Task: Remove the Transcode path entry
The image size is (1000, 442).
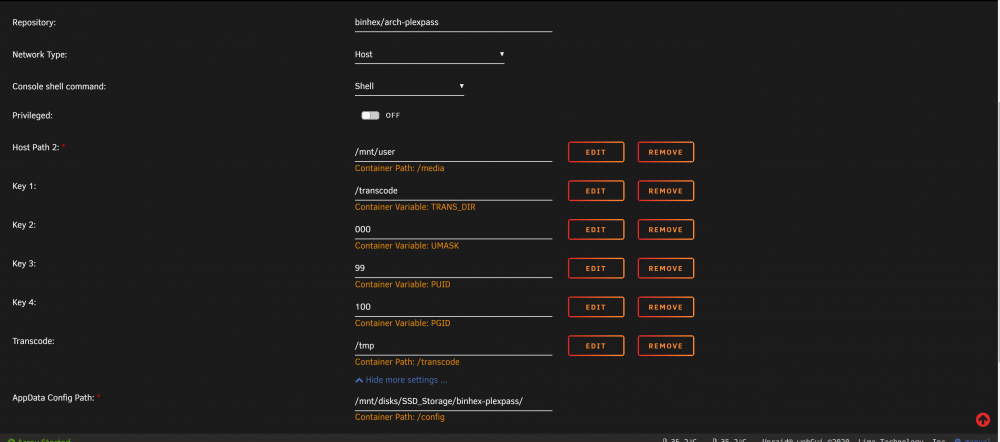Action: tap(666, 346)
